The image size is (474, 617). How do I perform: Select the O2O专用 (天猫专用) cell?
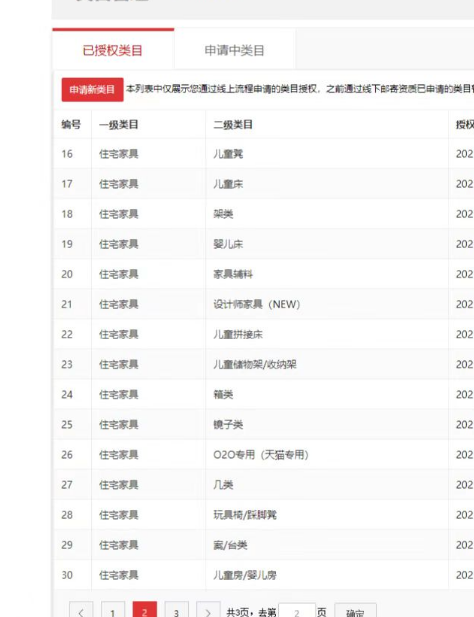click(x=261, y=455)
